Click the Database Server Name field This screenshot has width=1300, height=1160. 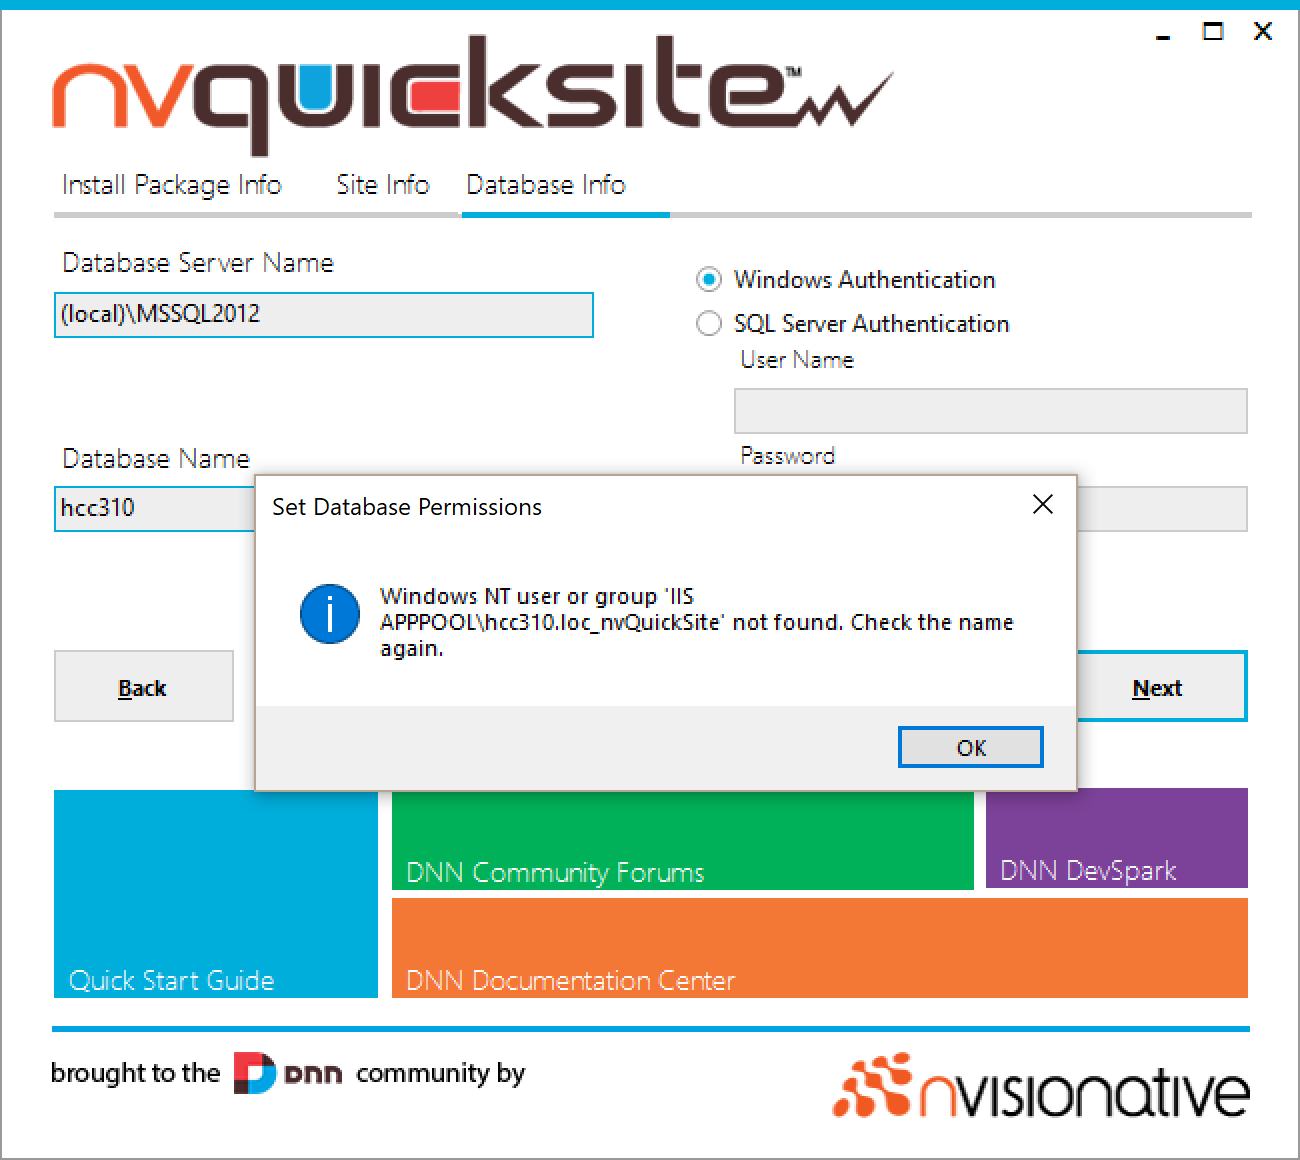(323, 314)
